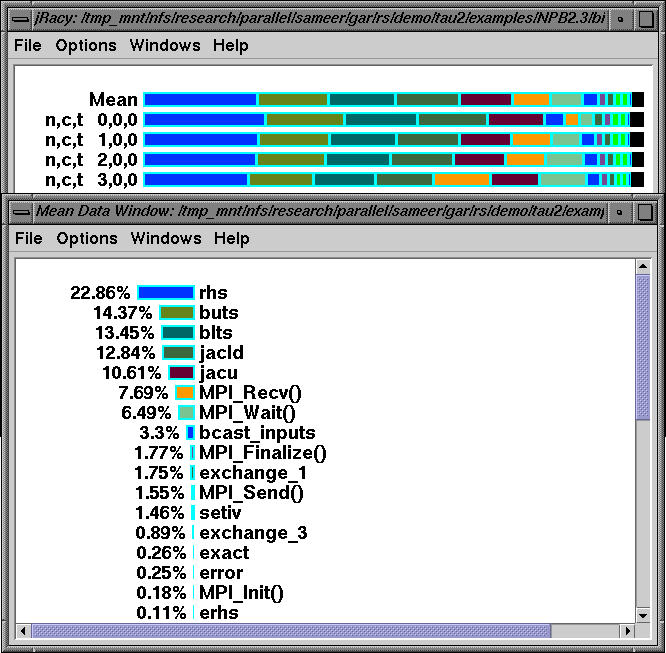Click the setiv function name
Screen dimensions: 666x653
(x=220, y=513)
